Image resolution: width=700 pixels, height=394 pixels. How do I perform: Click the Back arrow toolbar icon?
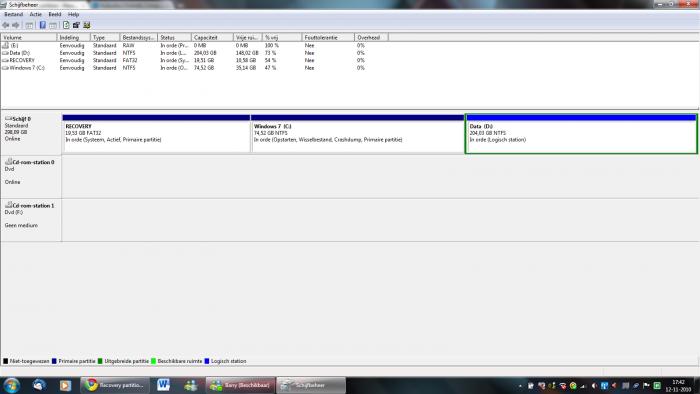point(6,25)
